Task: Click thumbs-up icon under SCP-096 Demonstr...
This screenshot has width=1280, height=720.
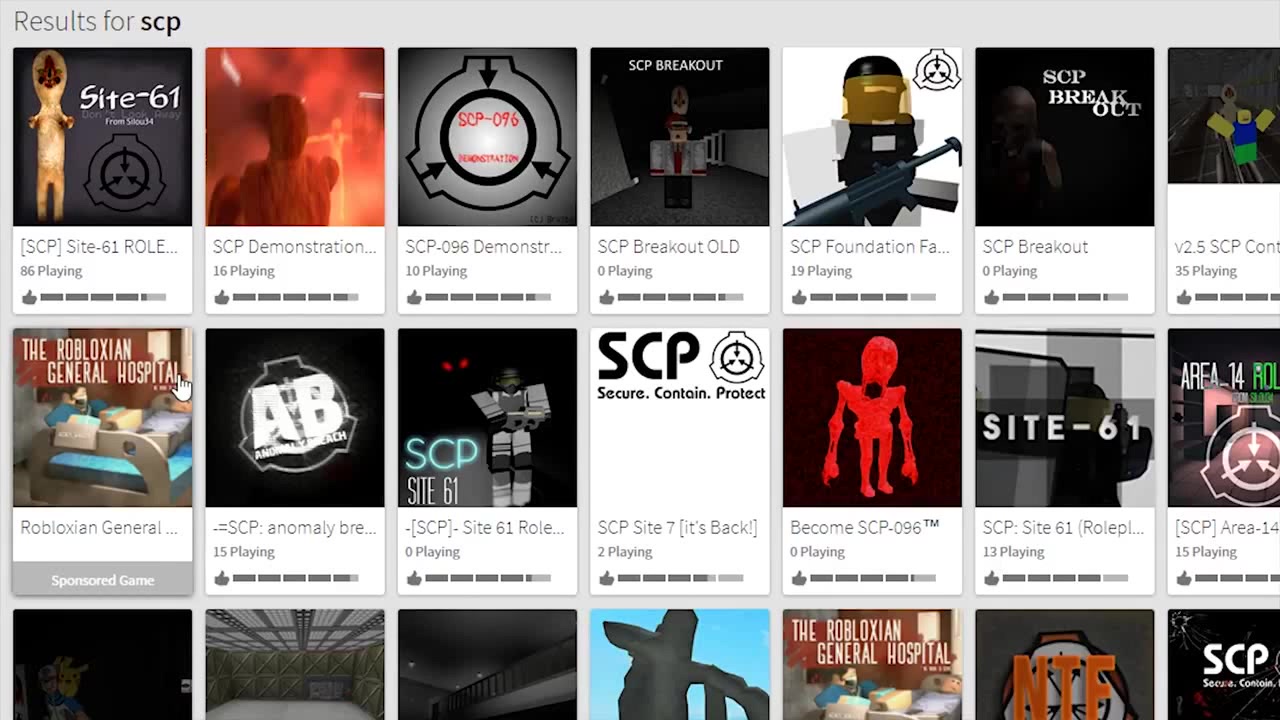Action: coord(414,297)
